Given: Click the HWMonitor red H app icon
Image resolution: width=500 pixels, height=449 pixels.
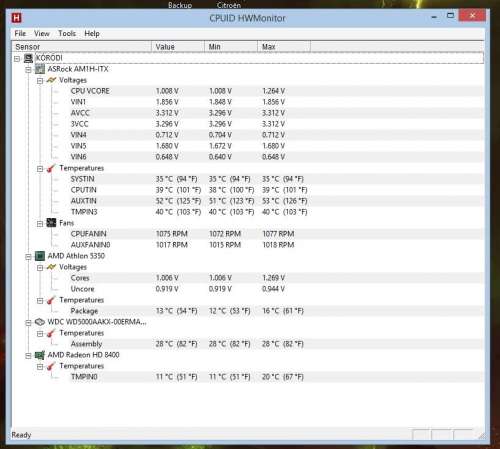Looking at the screenshot, I should click(x=16, y=18).
